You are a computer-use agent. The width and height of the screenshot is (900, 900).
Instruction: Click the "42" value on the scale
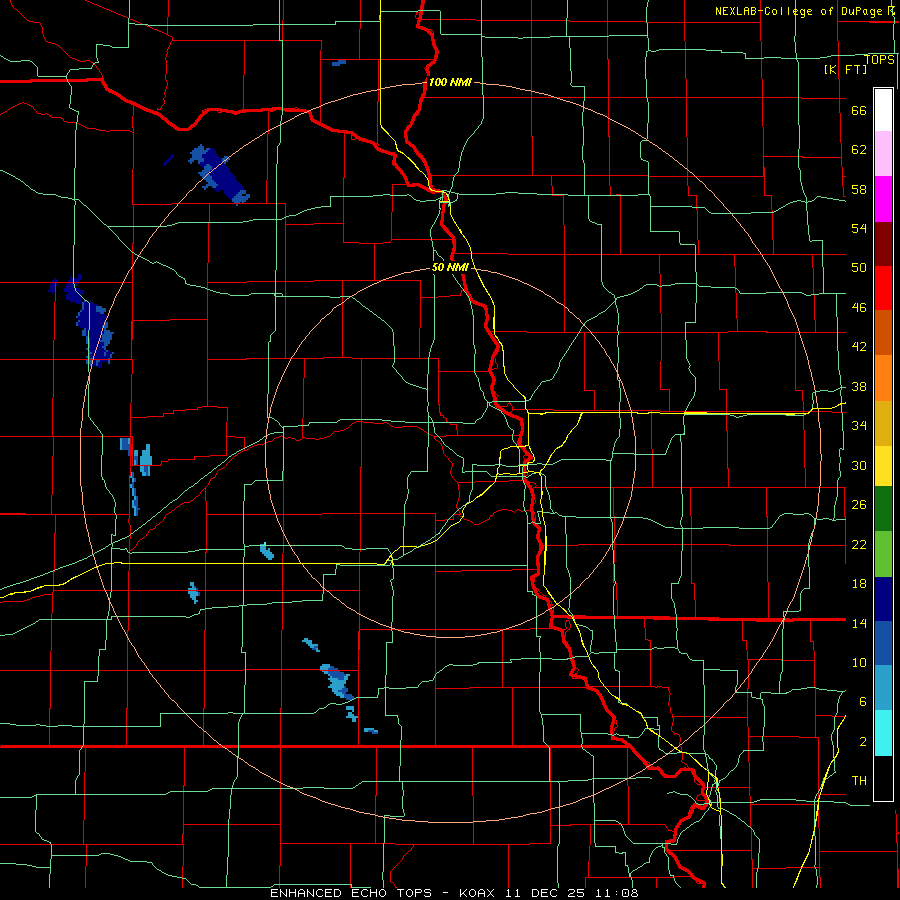859,347
